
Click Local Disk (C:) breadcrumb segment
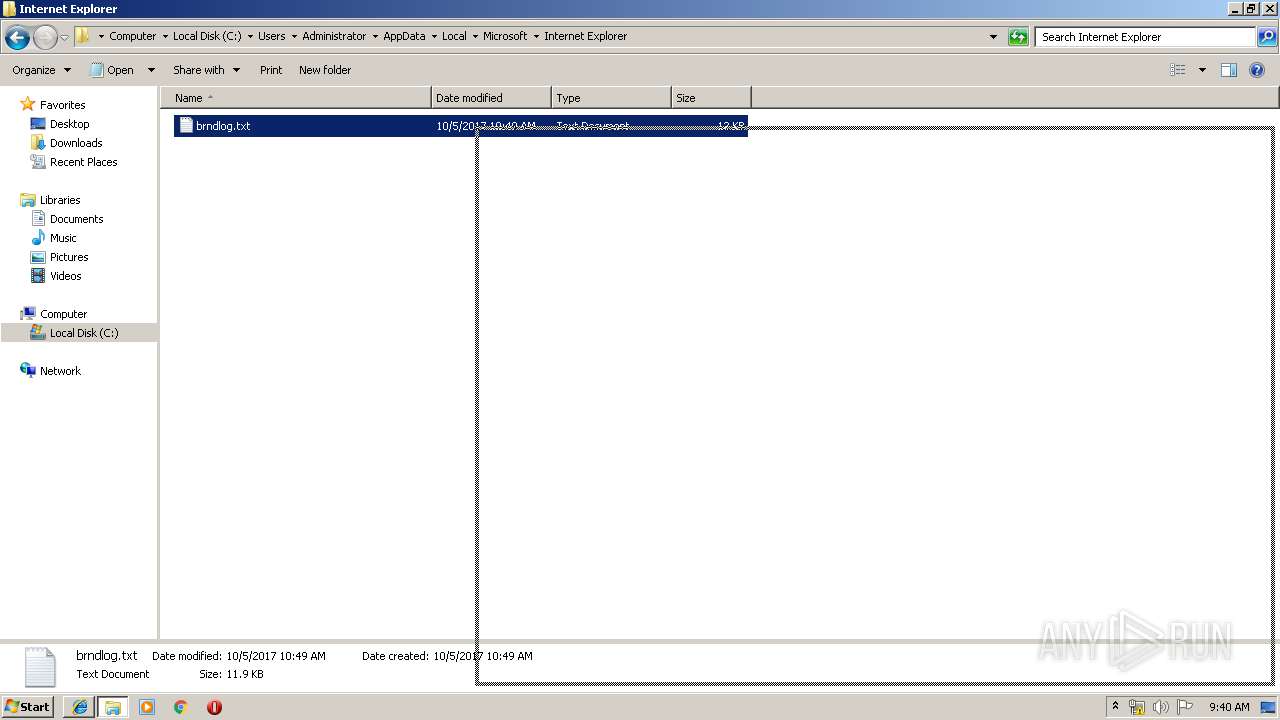coord(207,36)
